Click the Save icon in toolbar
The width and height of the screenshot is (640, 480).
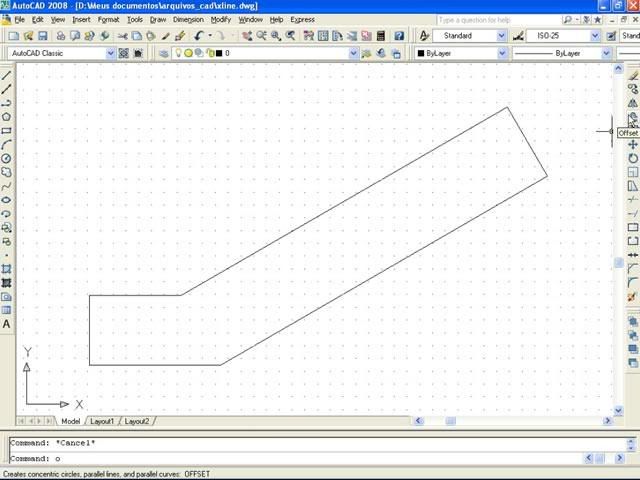pyautogui.click(x=42, y=36)
